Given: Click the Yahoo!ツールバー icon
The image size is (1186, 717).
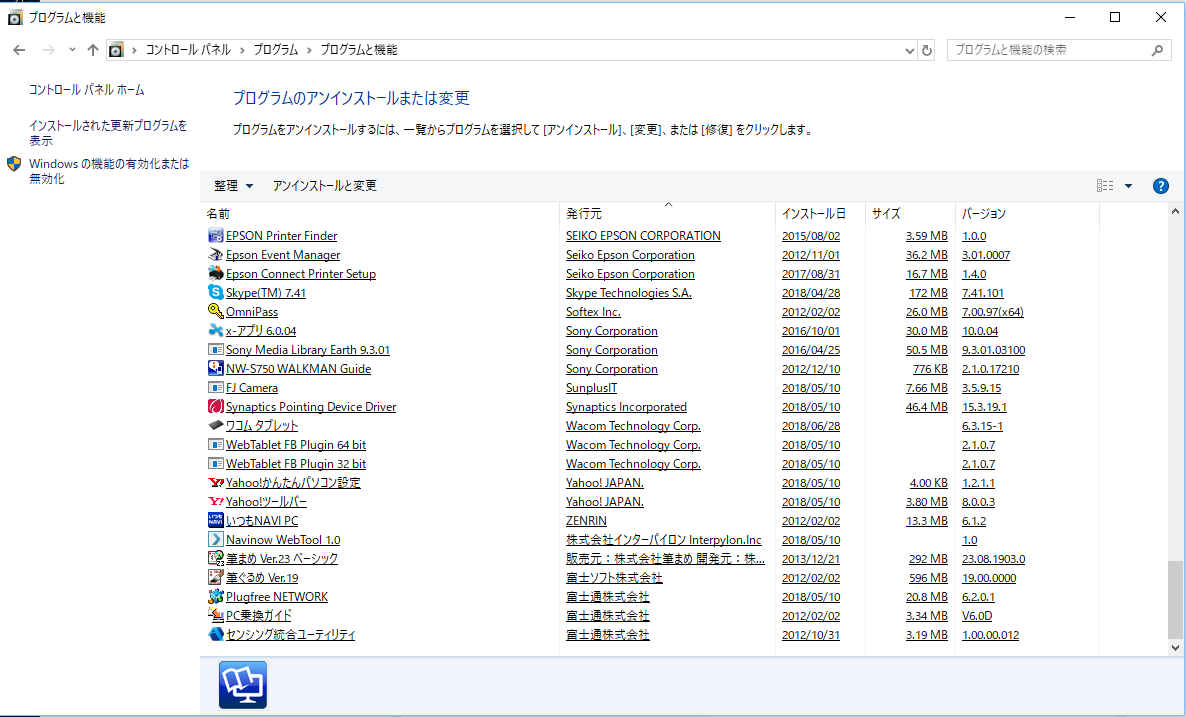Looking at the screenshot, I should click(215, 502).
